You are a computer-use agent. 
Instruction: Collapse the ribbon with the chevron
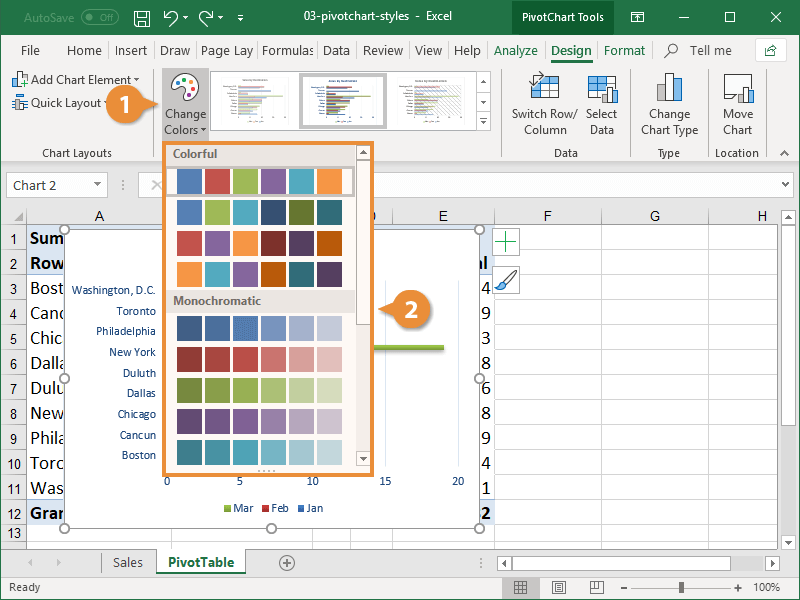(x=784, y=153)
